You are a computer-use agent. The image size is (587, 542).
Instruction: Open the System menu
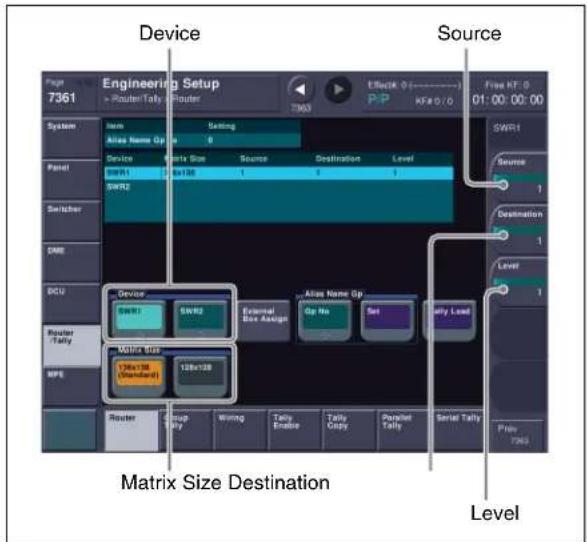[71, 137]
